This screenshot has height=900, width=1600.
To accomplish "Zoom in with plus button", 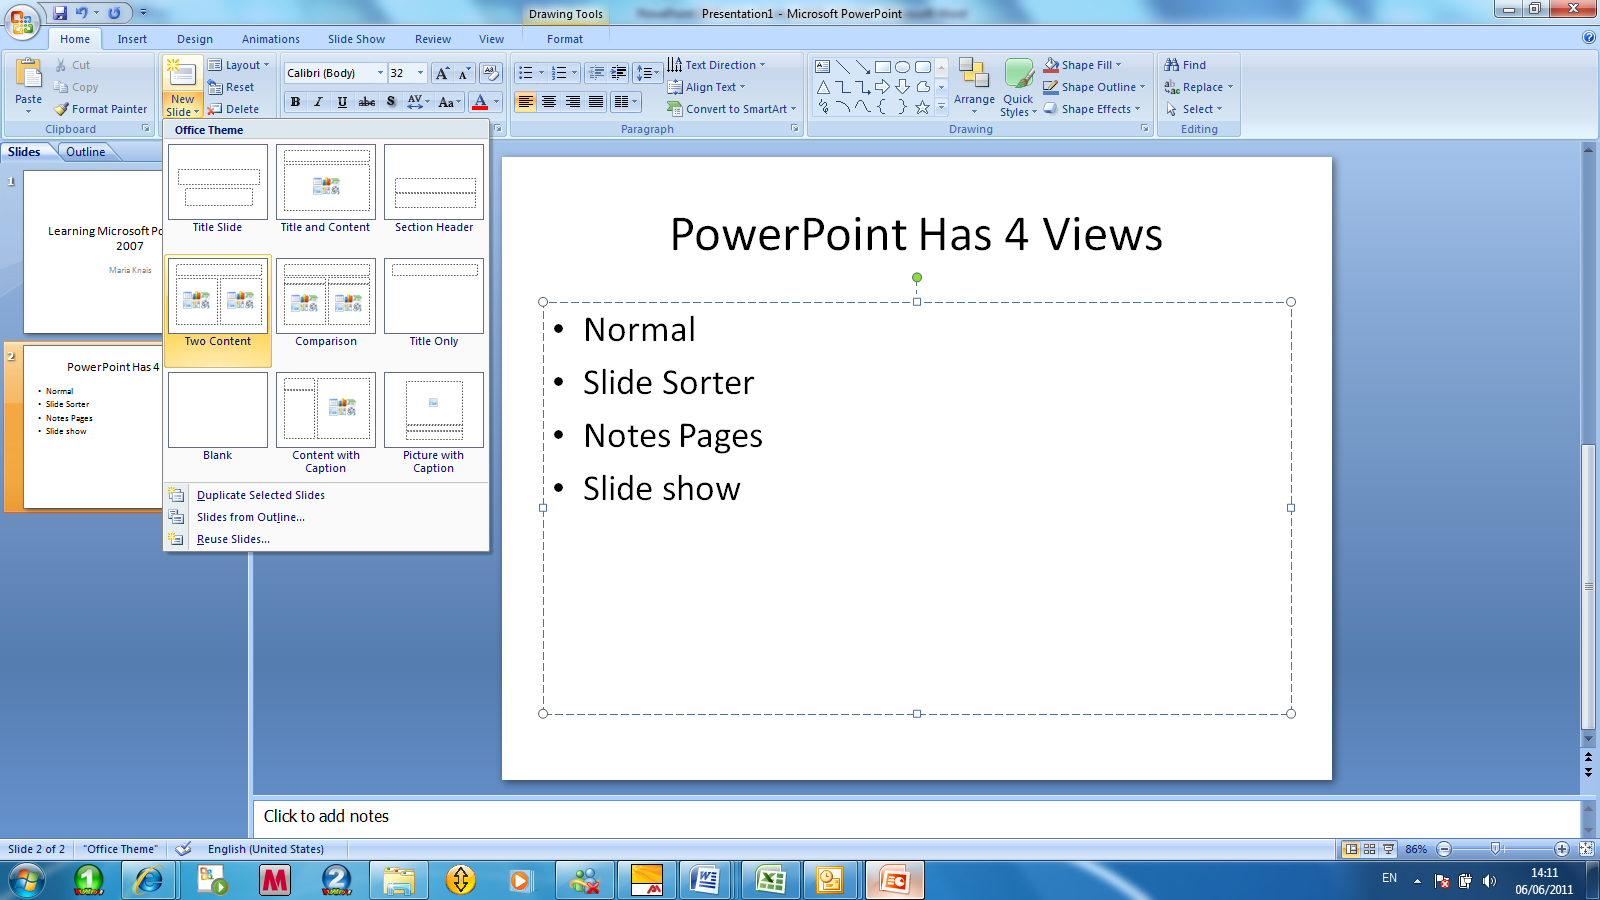I will (1562, 849).
